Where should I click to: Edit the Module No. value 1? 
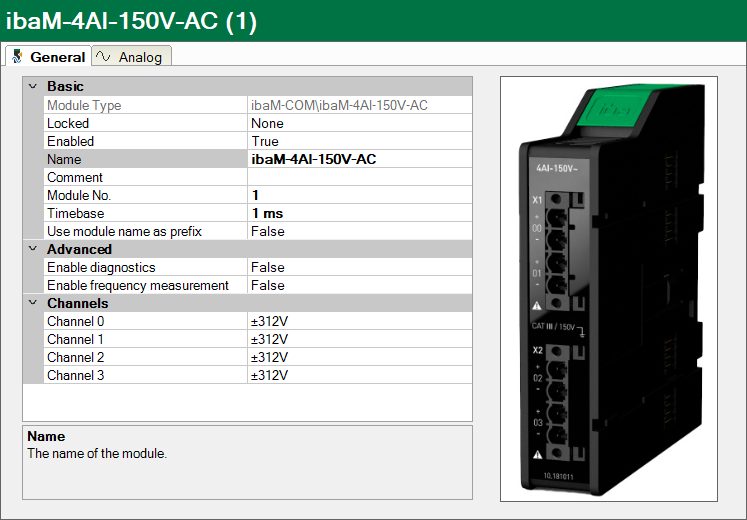tap(360, 195)
